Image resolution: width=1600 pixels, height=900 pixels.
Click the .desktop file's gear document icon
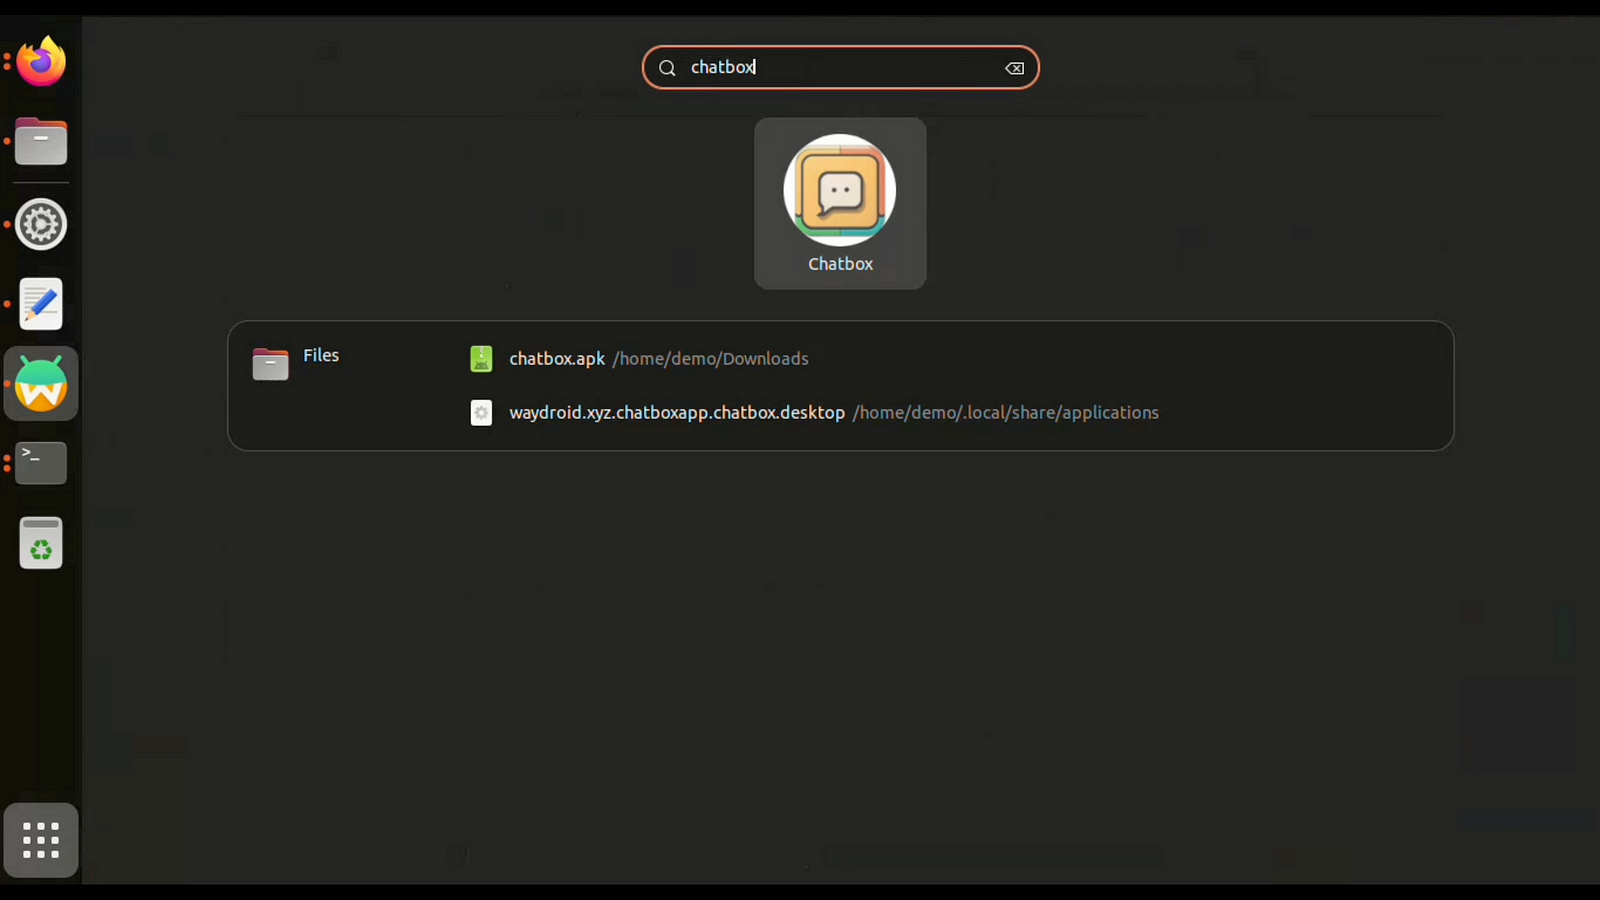click(481, 413)
